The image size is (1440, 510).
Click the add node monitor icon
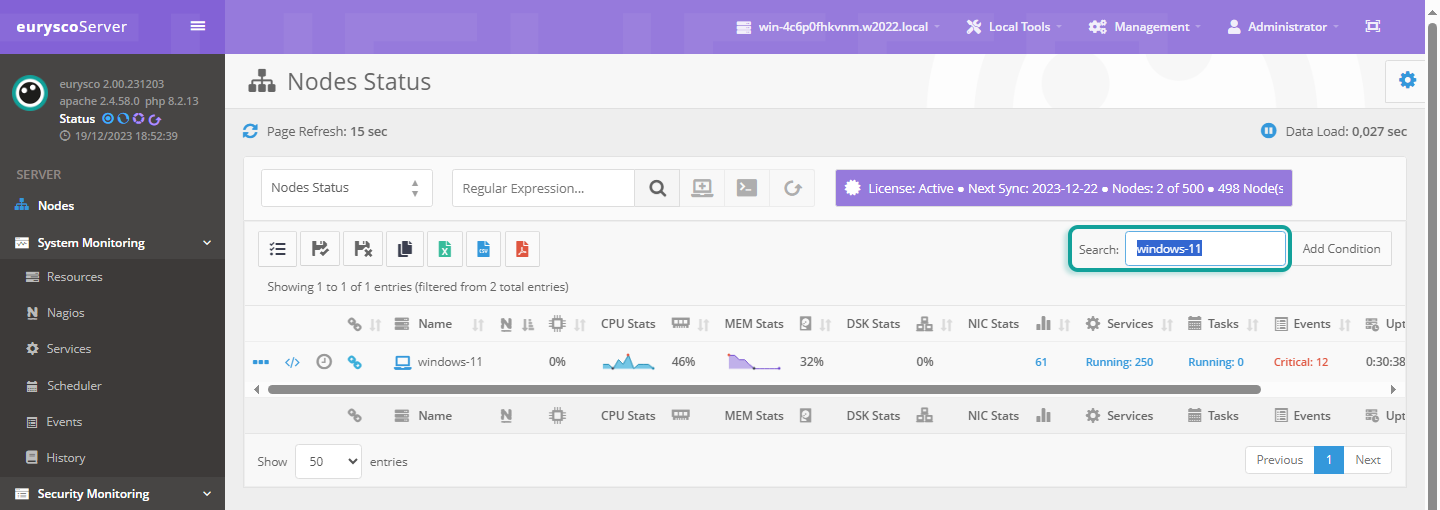[x=702, y=188]
